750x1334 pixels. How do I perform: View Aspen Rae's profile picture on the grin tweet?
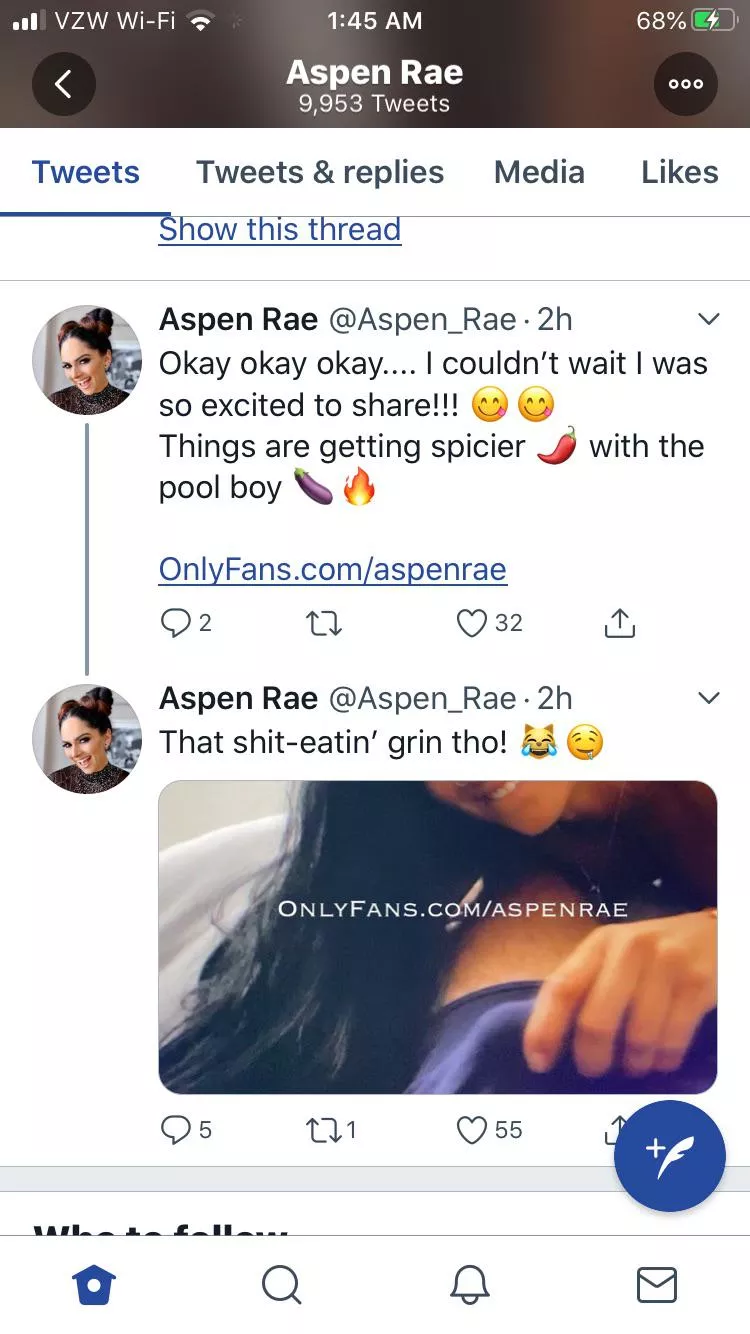[x=87, y=739]
